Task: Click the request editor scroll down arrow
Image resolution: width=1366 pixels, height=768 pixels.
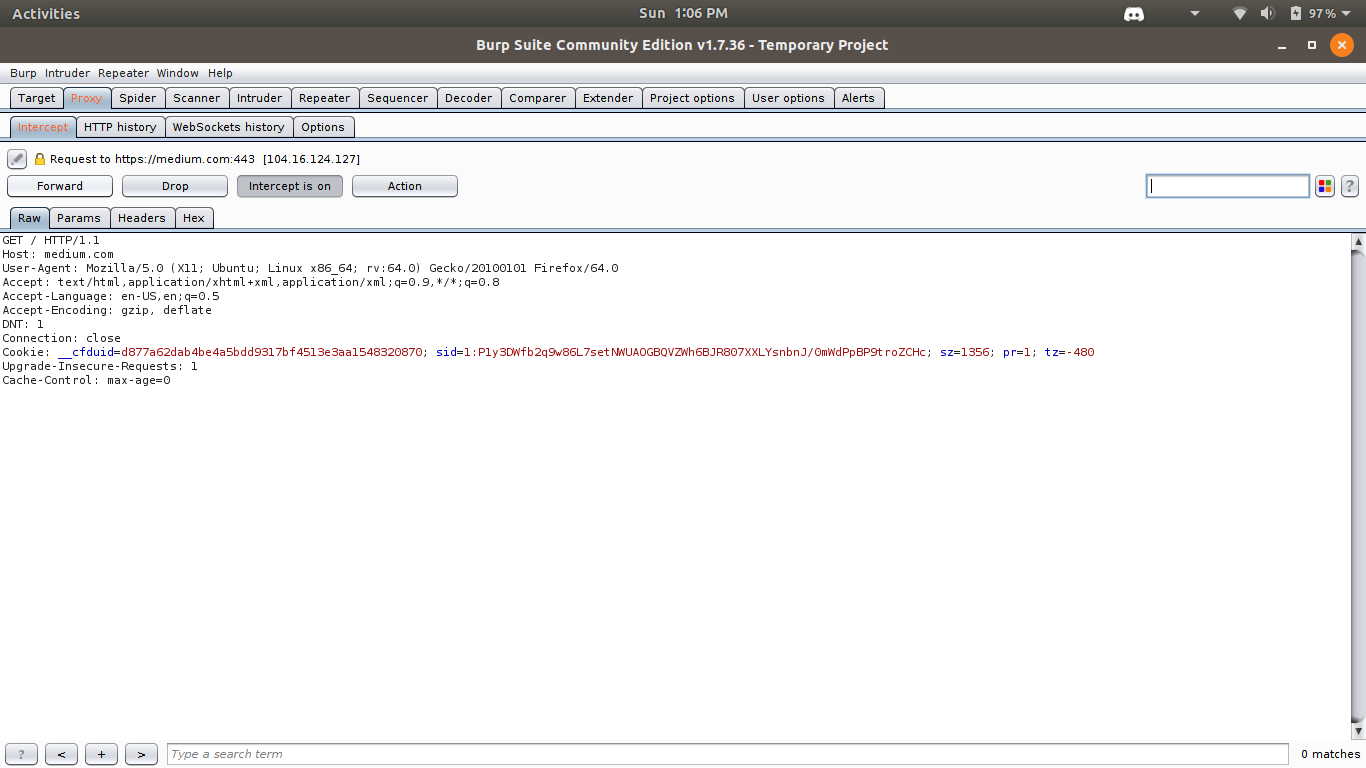Action: (1358, 732)
